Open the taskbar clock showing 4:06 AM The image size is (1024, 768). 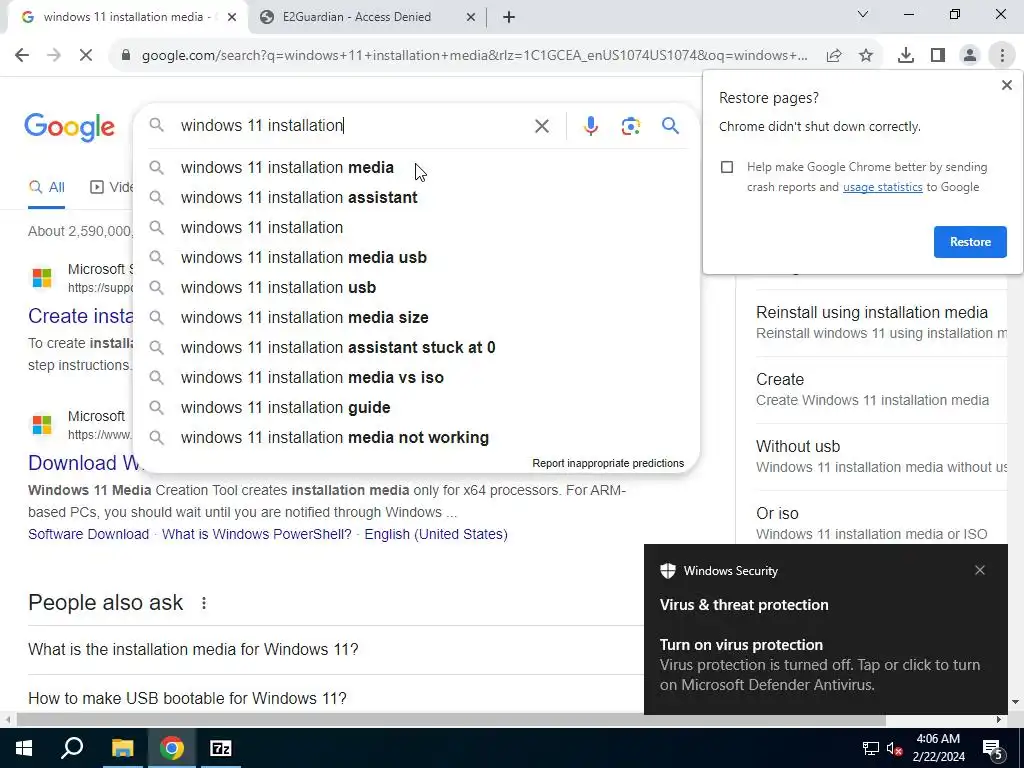938,748
